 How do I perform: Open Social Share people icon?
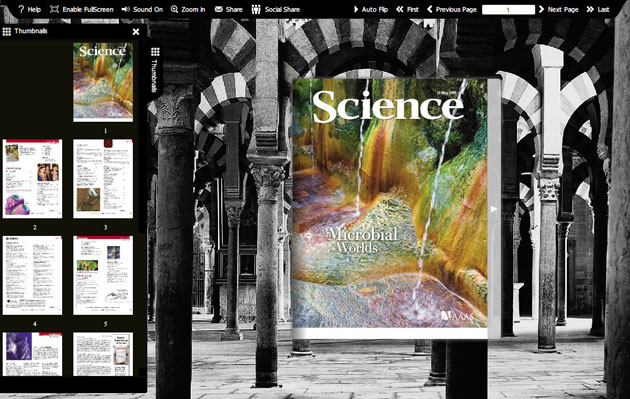[x=256, y=9]
